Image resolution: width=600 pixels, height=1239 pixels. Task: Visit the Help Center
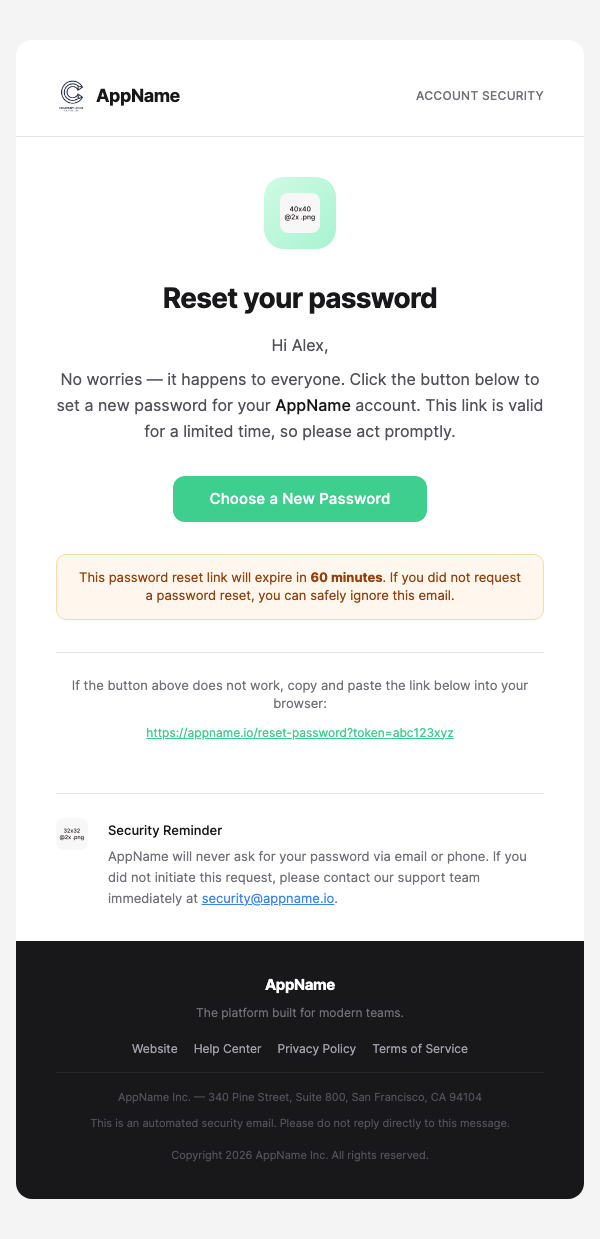click(x=227, y=1048)
